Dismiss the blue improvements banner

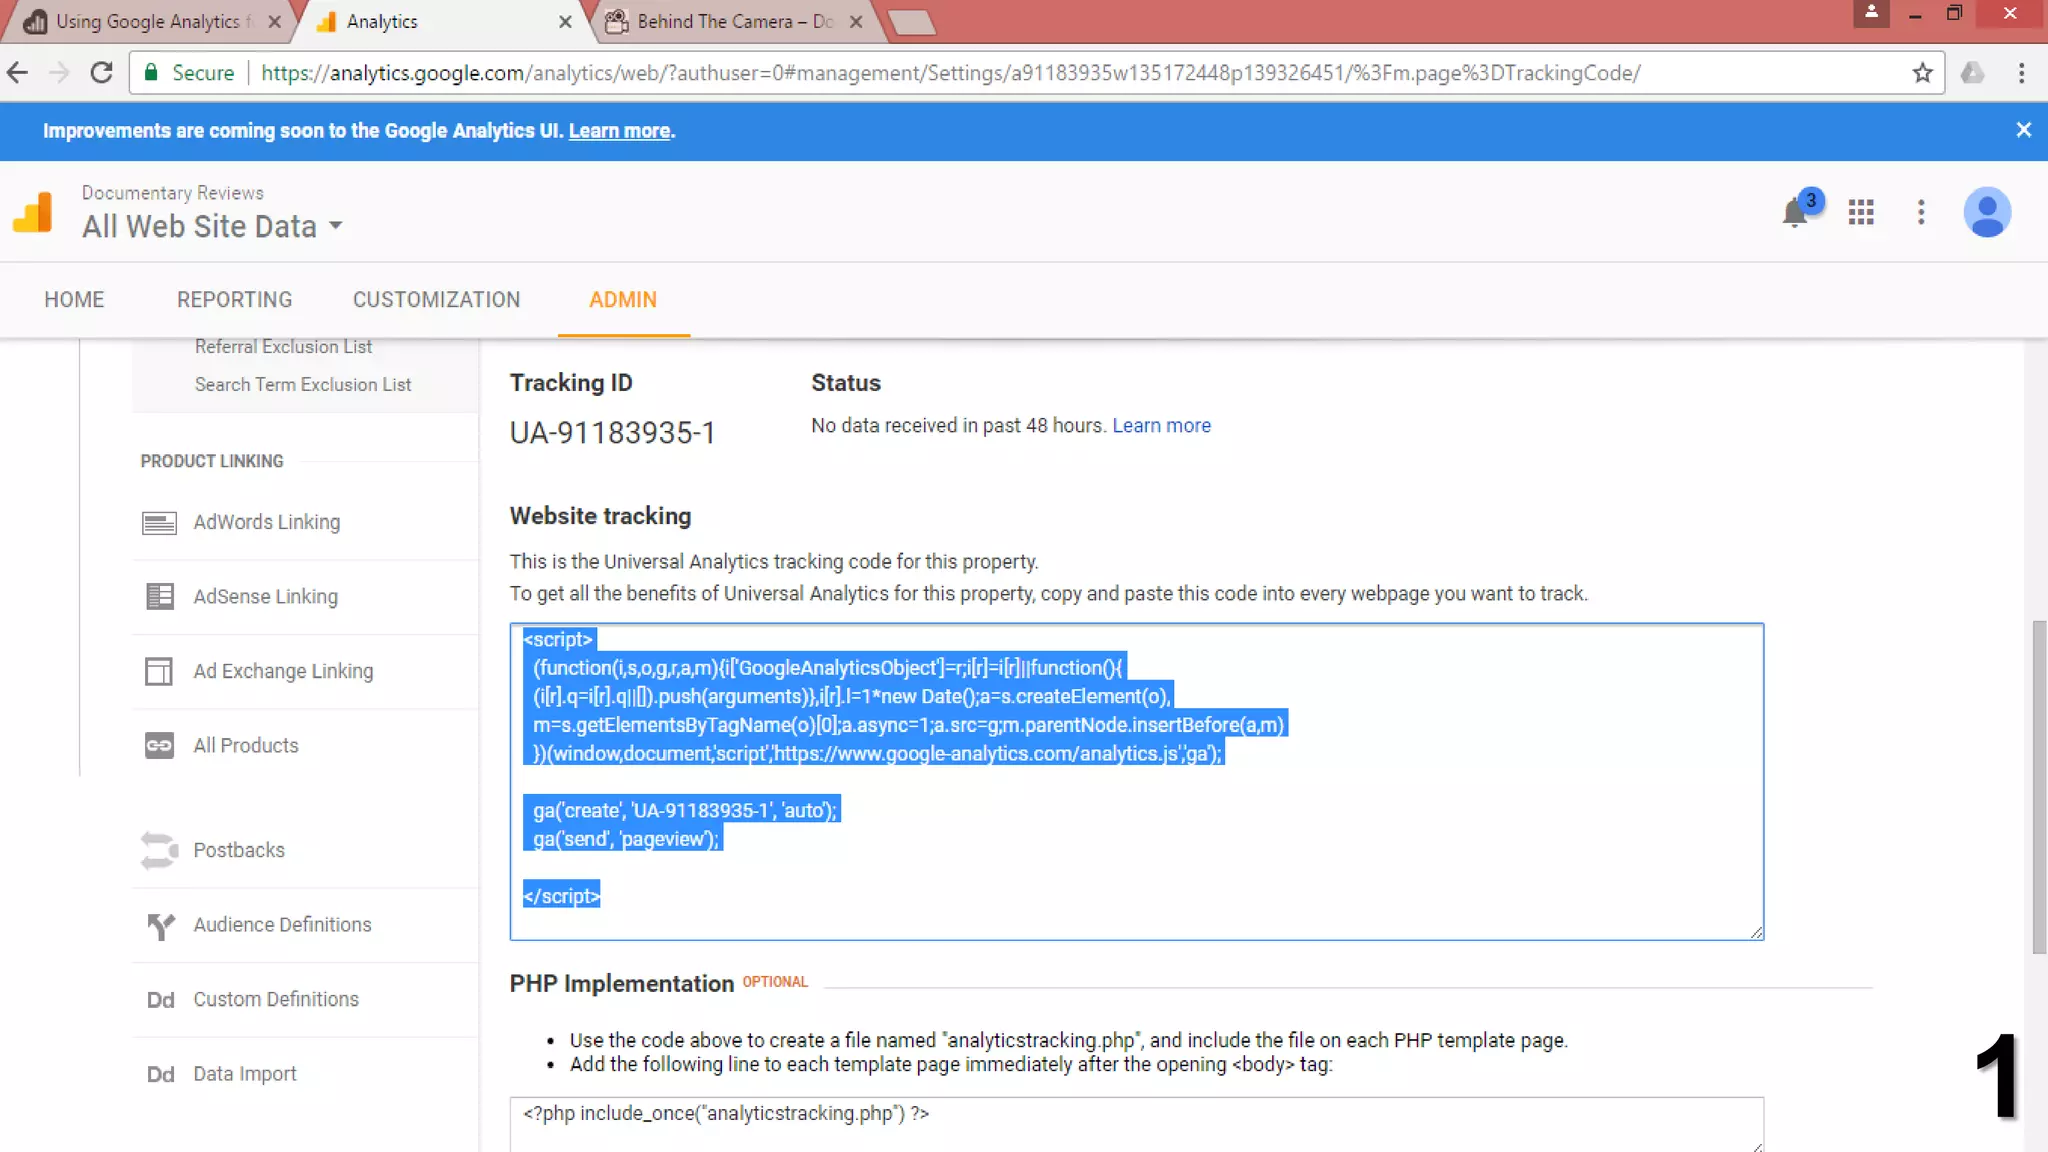[2023, 130]
